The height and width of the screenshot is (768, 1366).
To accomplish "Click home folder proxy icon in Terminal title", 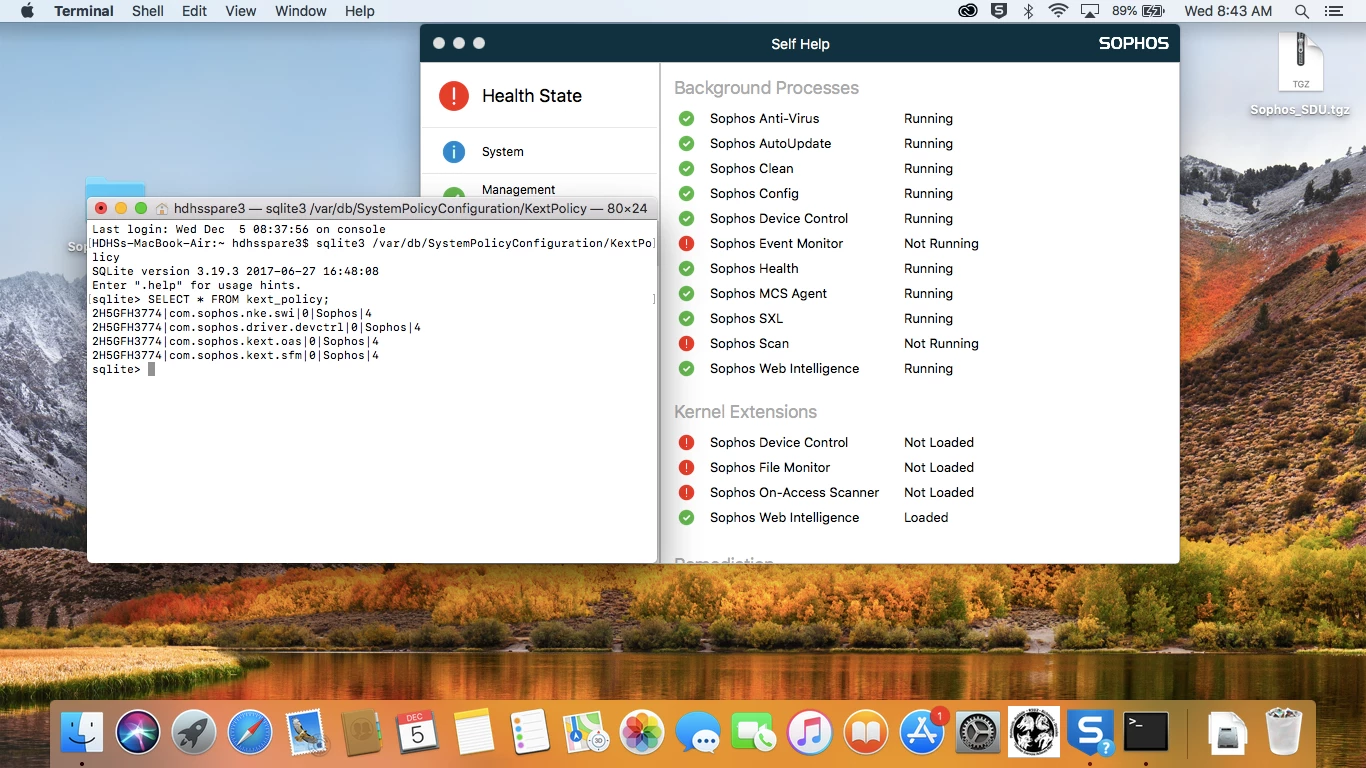I will [x=162, y=208].
